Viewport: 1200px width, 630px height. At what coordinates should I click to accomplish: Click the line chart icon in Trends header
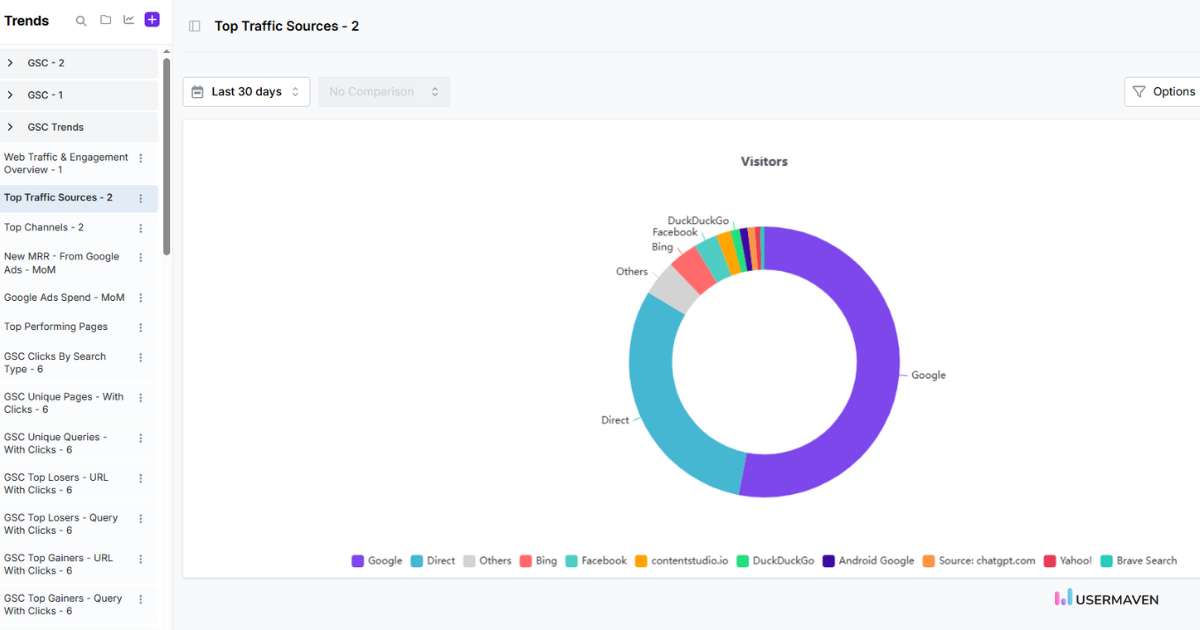(x=129, y=20)
